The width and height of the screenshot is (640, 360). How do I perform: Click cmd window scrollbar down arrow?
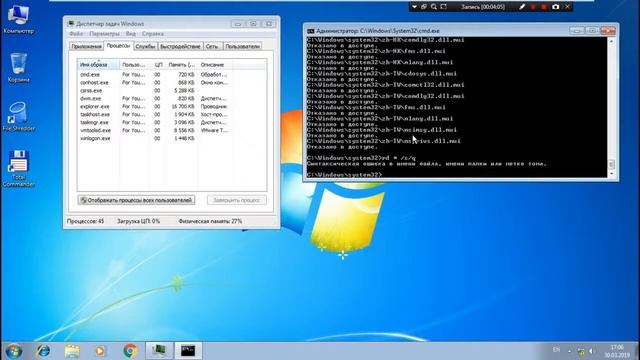[x=611, y=174]
